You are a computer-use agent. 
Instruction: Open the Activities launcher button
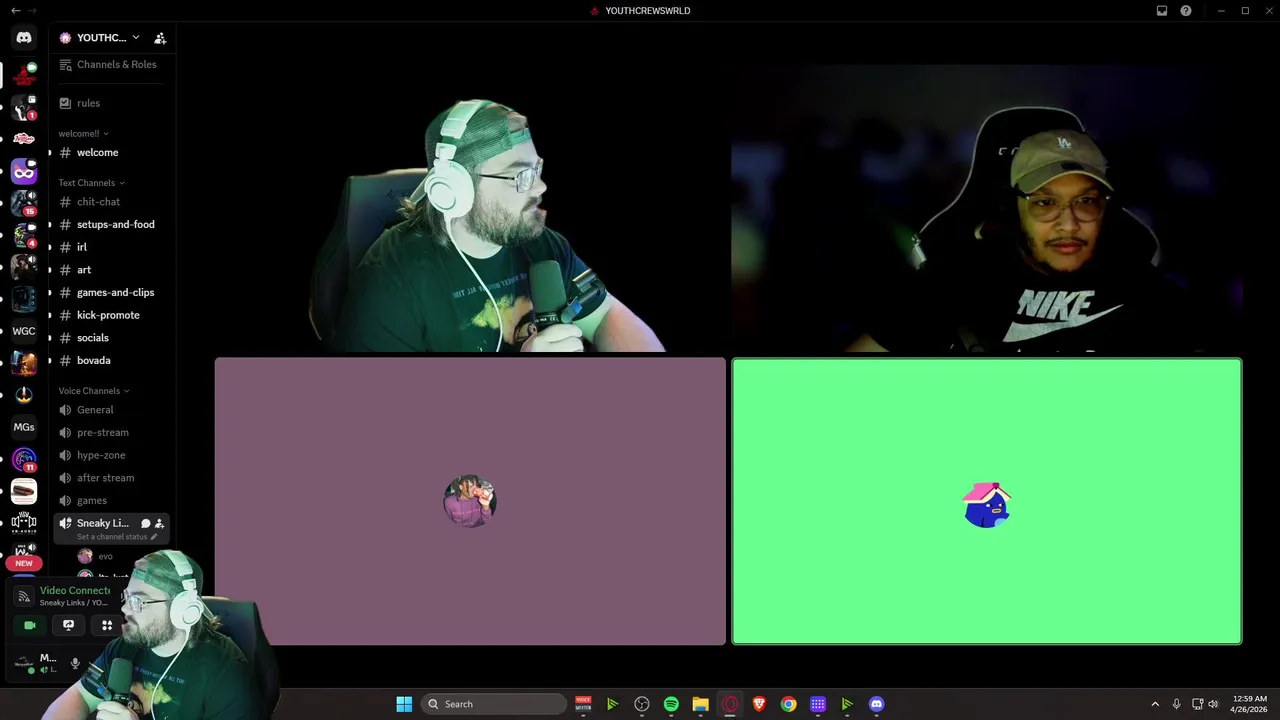(107, 625)
